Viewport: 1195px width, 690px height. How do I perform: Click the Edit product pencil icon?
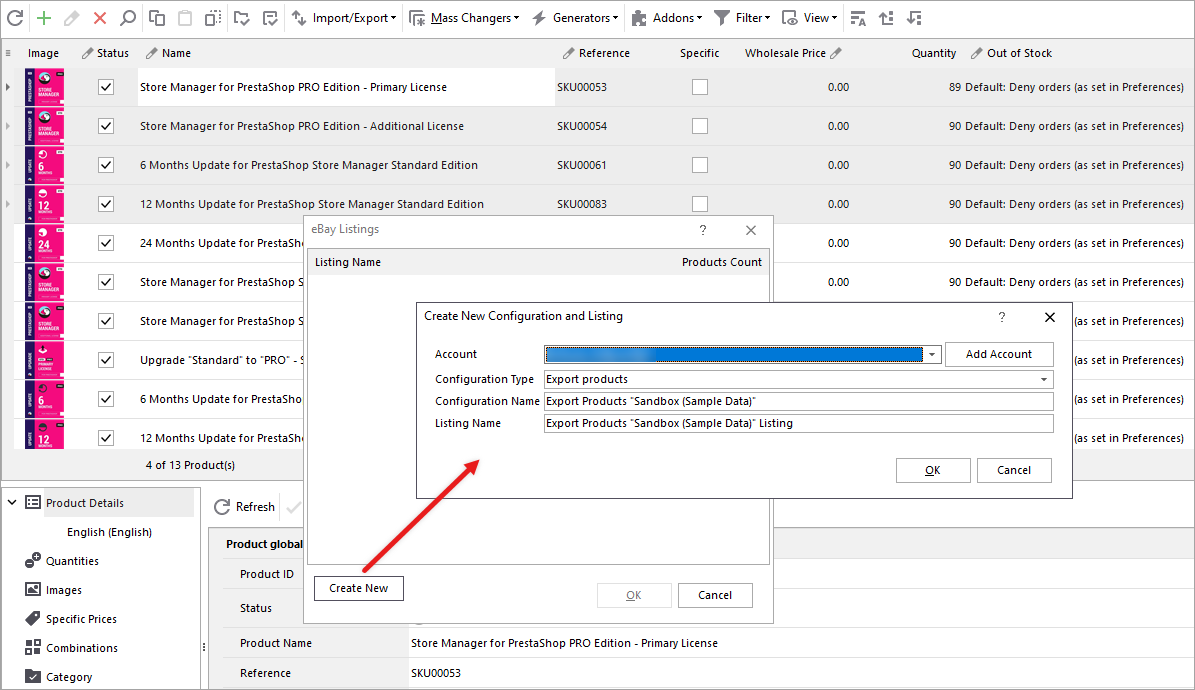pyautogui.click(x=72, y=18)
